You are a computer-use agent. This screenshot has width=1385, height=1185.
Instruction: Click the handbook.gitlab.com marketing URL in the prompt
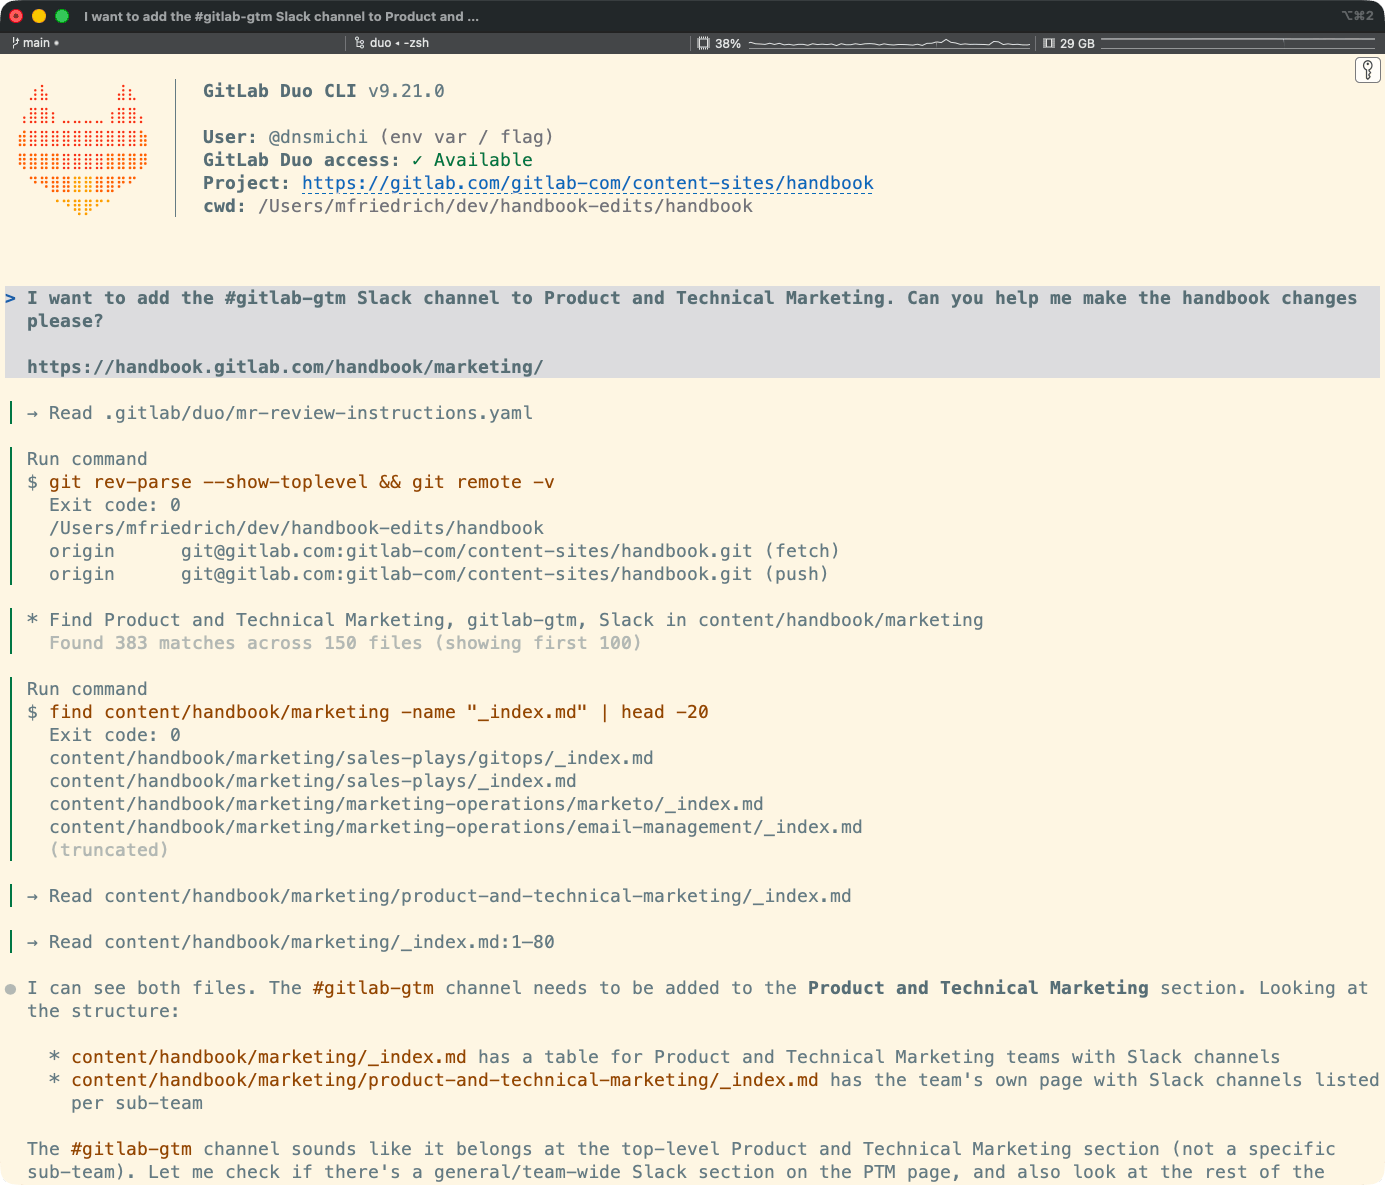coord(285,367)
